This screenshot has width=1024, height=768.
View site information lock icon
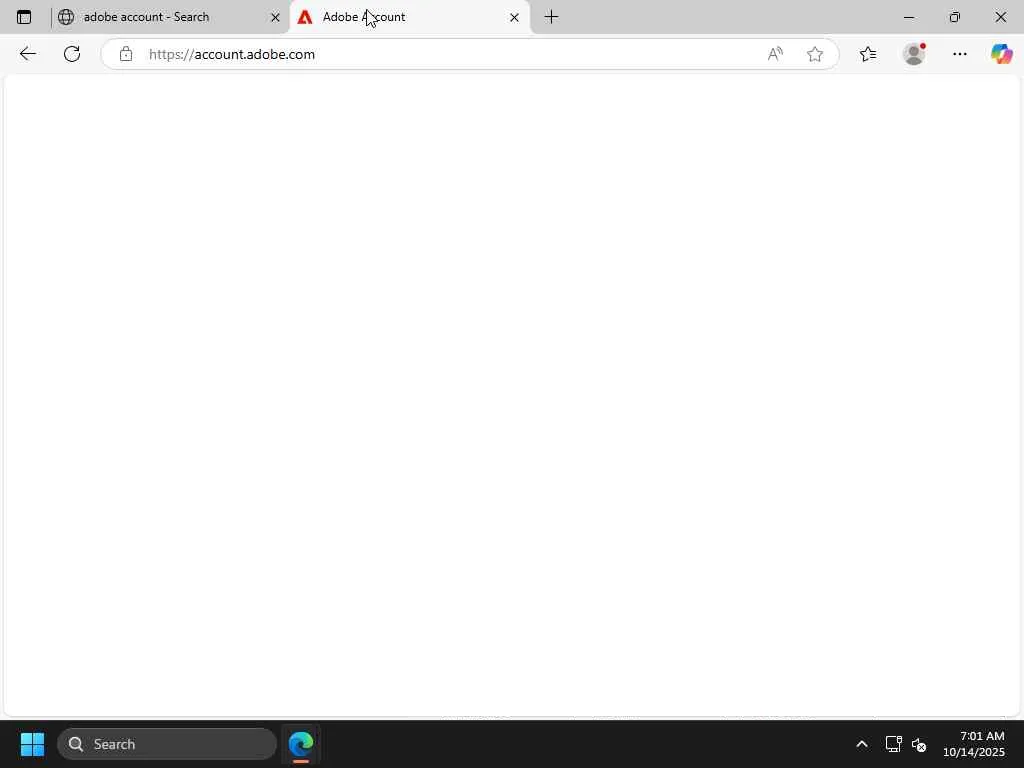[x=126, y=54]
